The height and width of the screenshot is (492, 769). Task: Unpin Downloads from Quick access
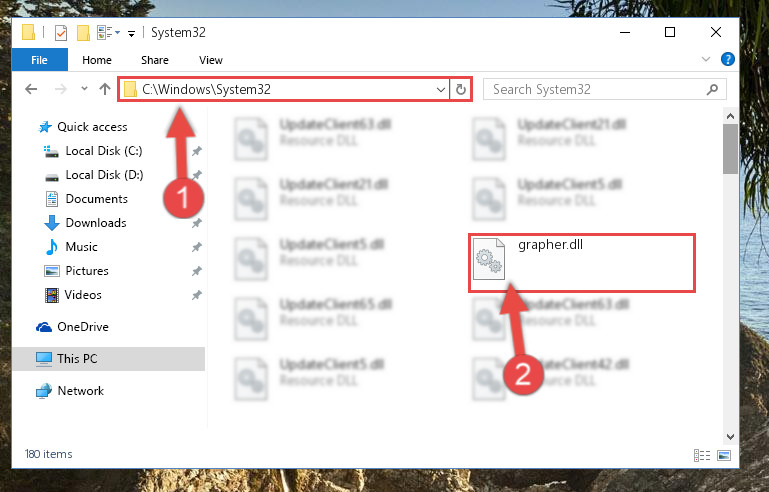click(197, 223)
